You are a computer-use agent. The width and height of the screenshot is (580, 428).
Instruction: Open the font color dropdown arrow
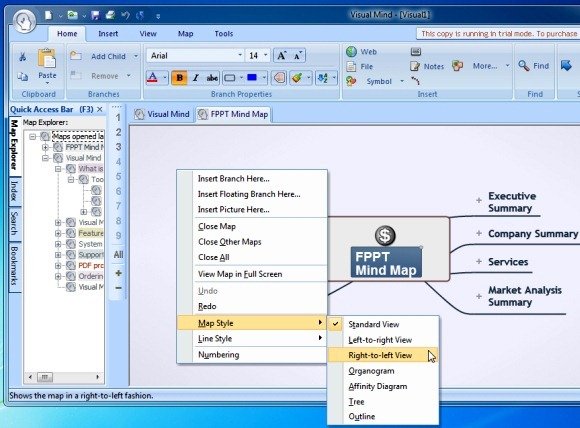tap(165, 78)
